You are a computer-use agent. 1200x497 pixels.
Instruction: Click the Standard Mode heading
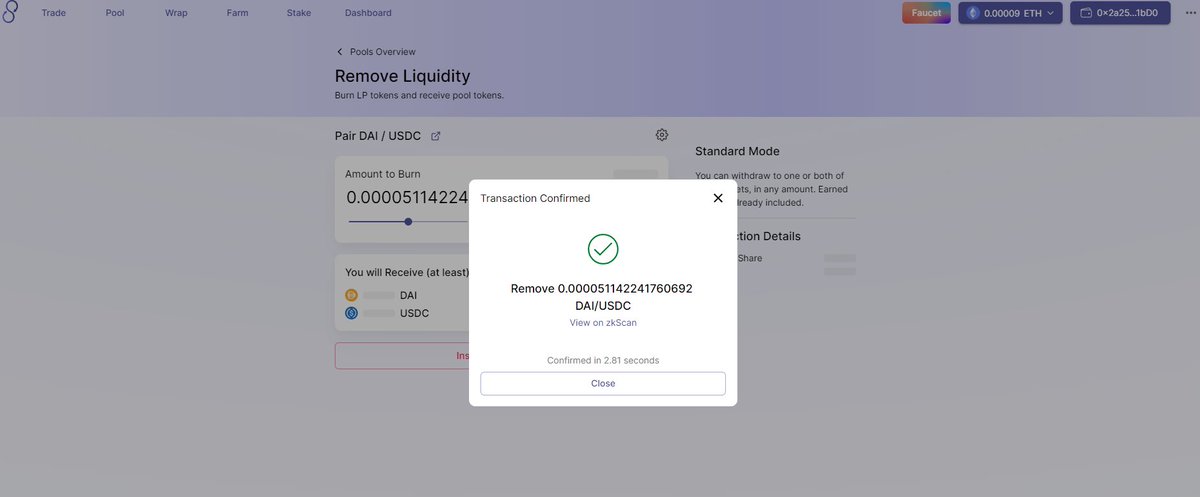tap(737, 151)
